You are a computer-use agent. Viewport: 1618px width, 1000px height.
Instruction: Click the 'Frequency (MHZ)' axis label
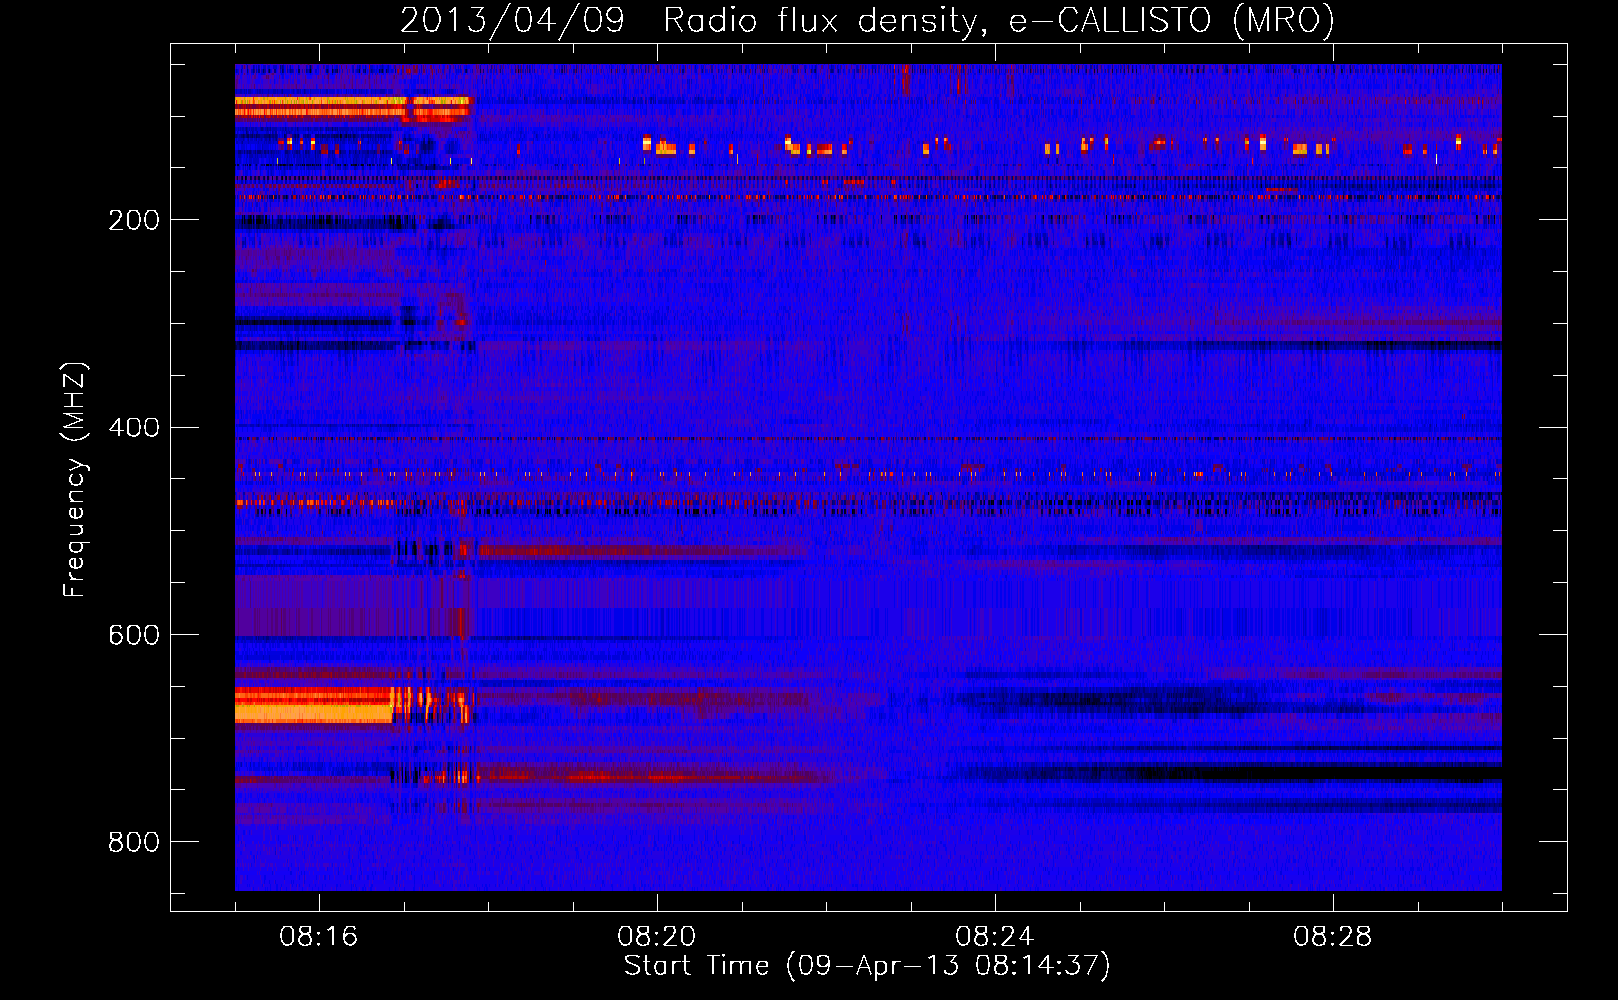(75, 480)
